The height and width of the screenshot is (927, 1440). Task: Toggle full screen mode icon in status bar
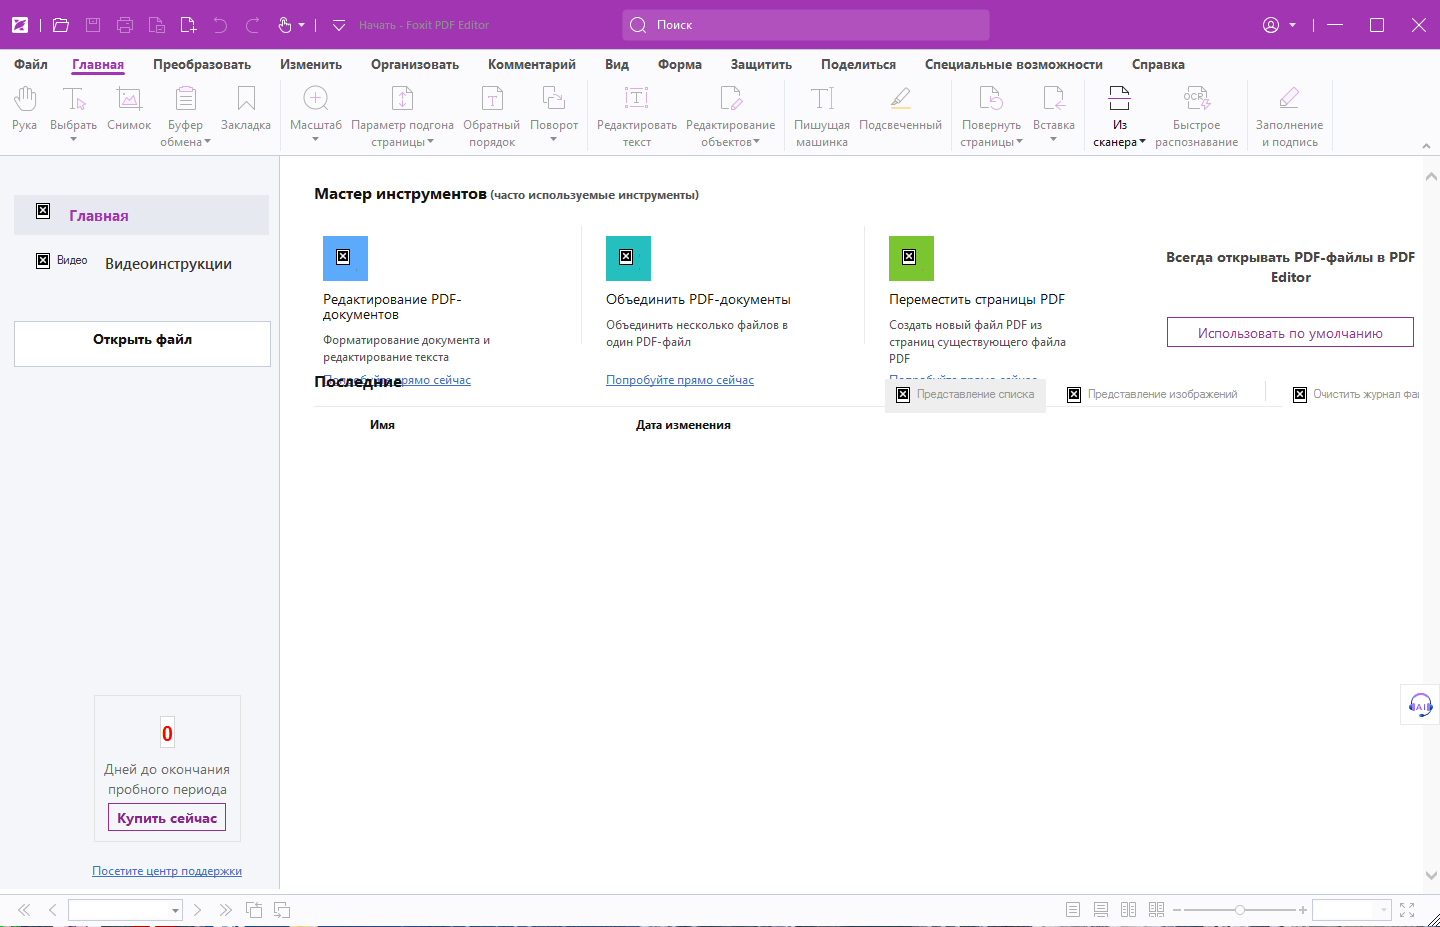1407,910
